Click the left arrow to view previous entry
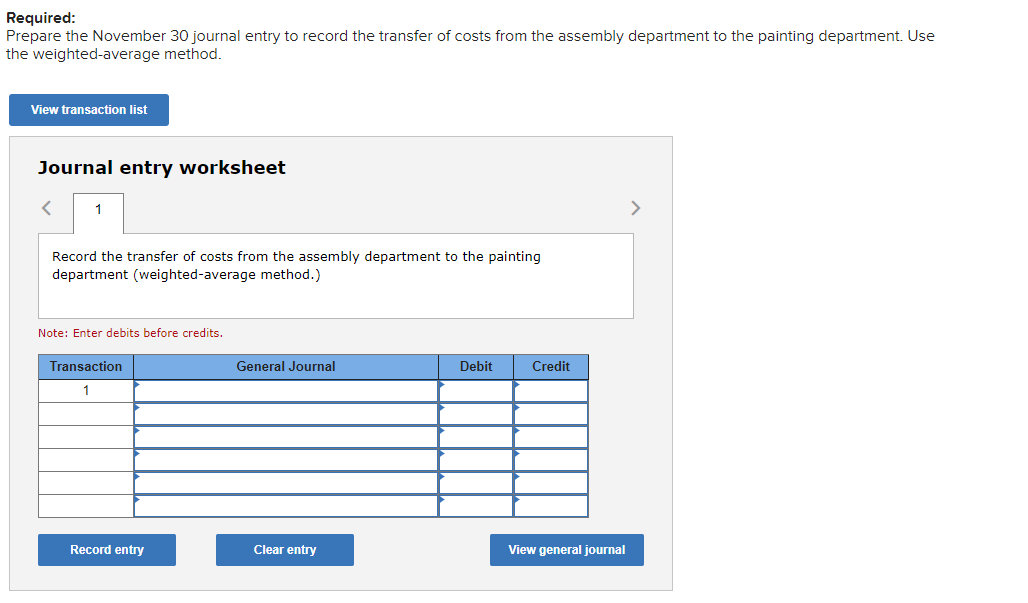Viewport: 1028px width, 603px height. coord(45,208)
